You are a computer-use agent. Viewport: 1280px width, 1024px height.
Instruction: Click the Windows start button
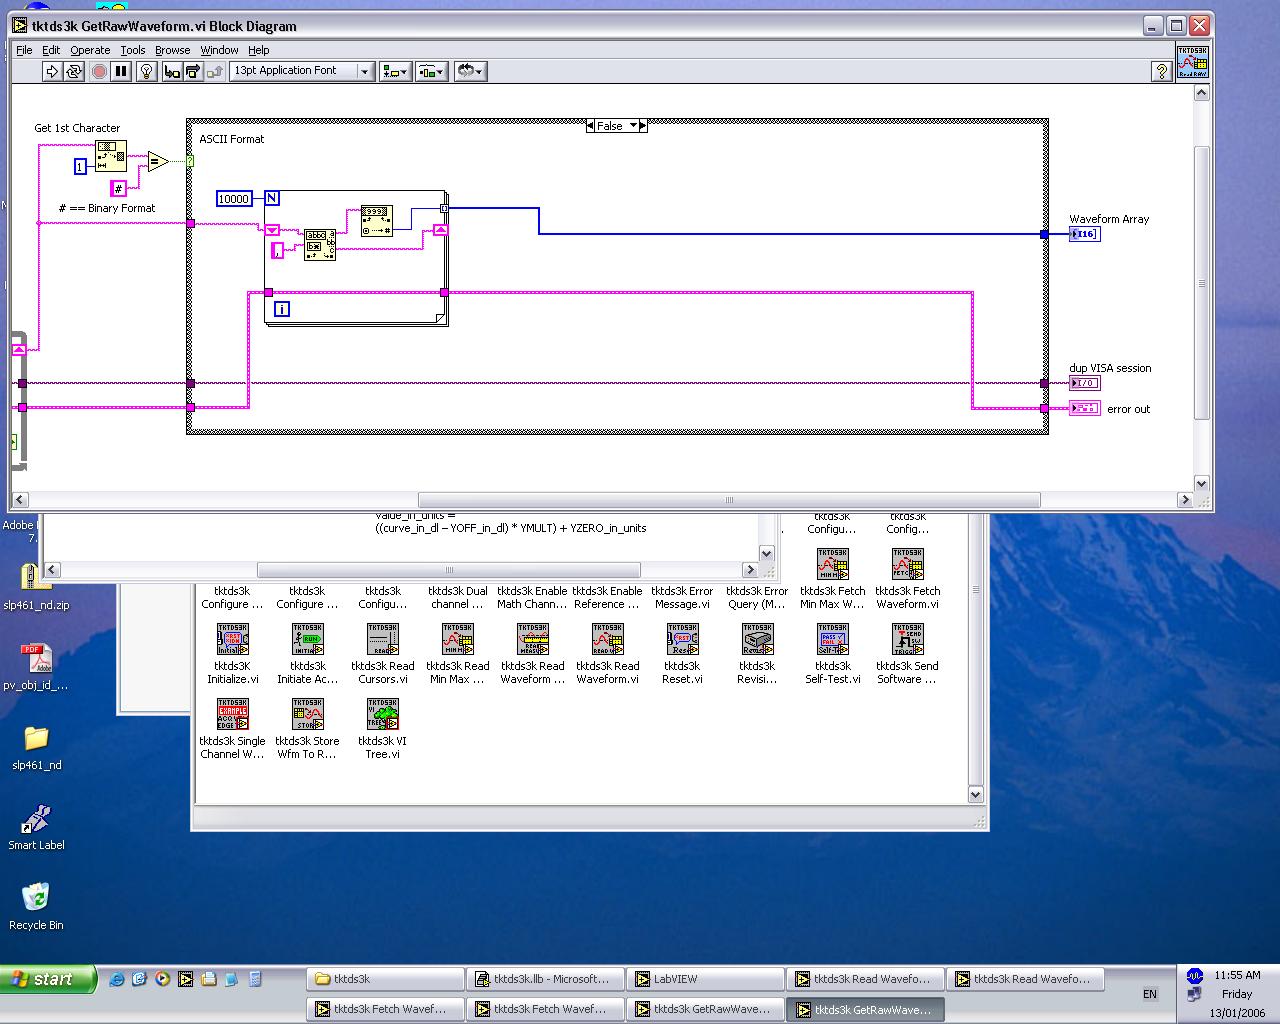pos(48,979)
